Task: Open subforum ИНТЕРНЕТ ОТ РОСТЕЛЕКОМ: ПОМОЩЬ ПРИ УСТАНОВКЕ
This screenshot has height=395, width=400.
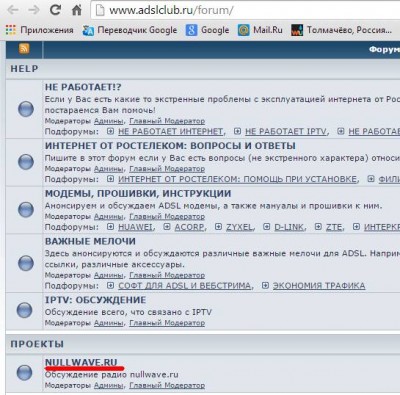Action: pos(237,179)
